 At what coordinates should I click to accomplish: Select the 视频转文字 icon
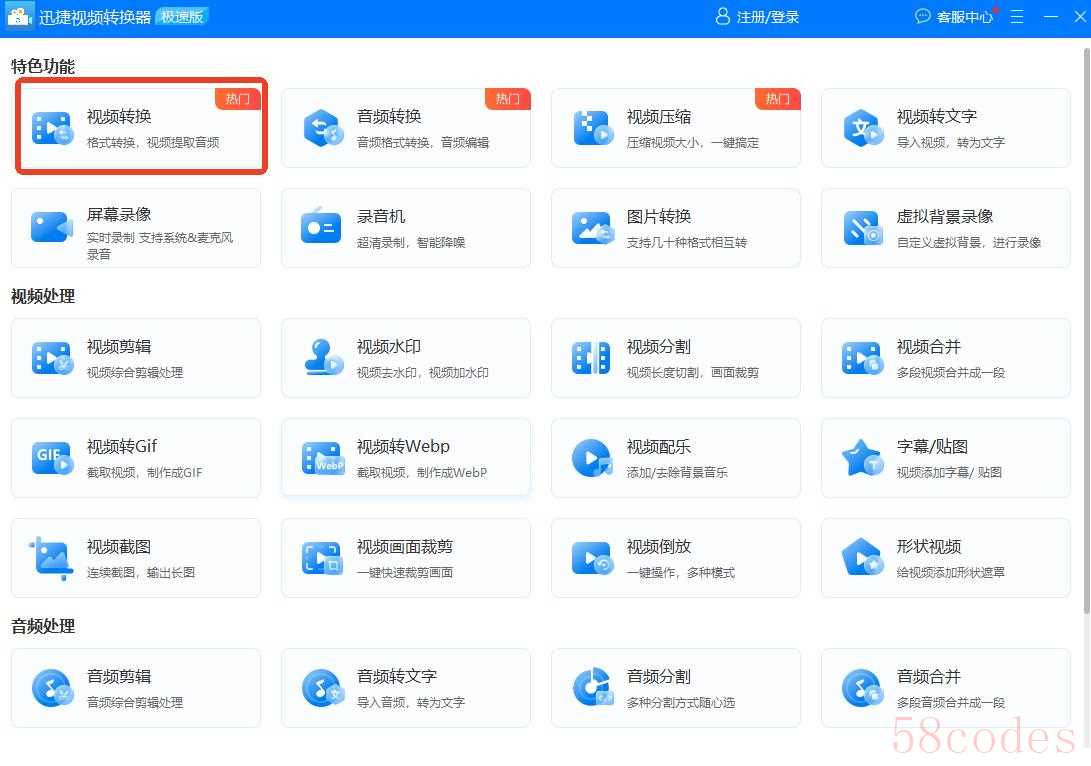click(863, 128)
